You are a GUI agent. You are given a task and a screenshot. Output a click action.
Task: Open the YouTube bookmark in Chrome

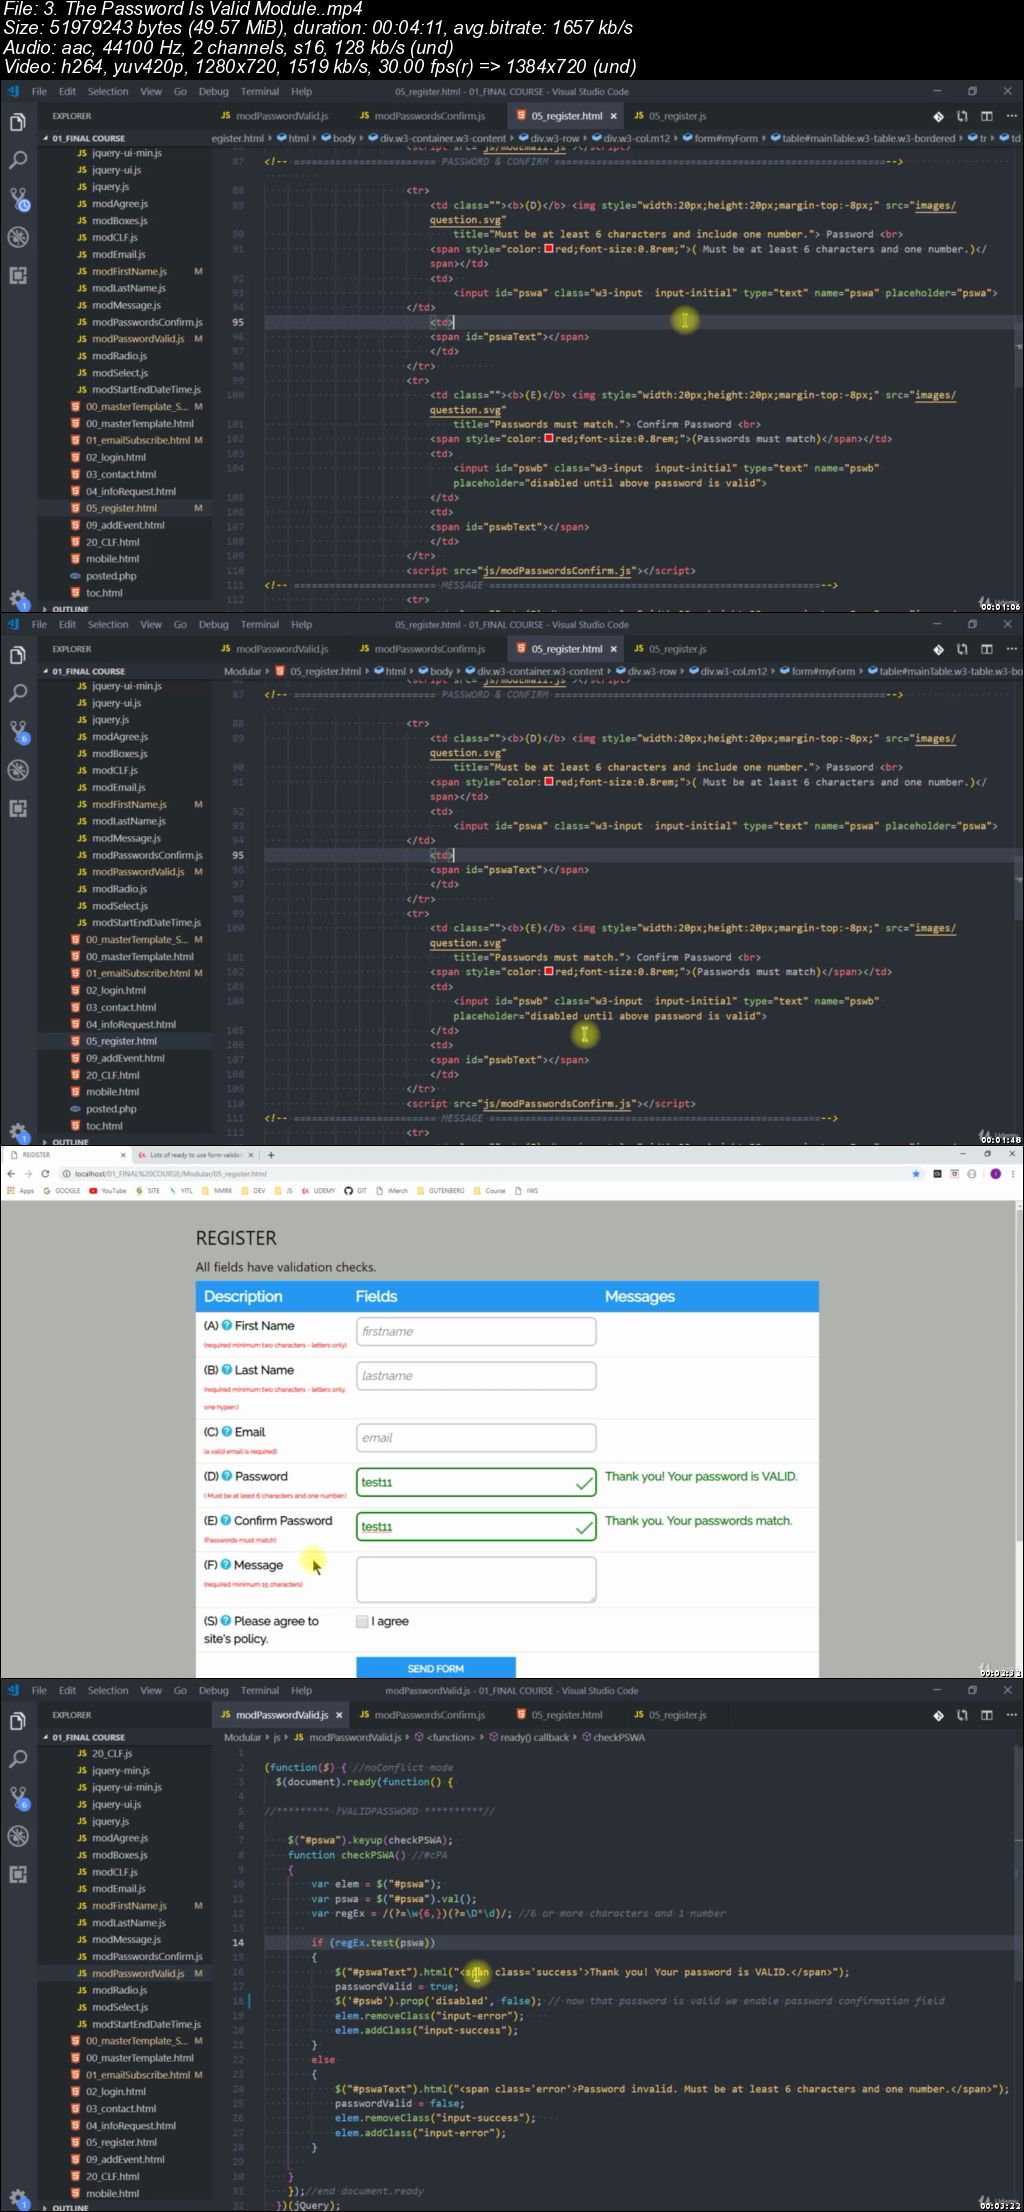[108, 1190]
